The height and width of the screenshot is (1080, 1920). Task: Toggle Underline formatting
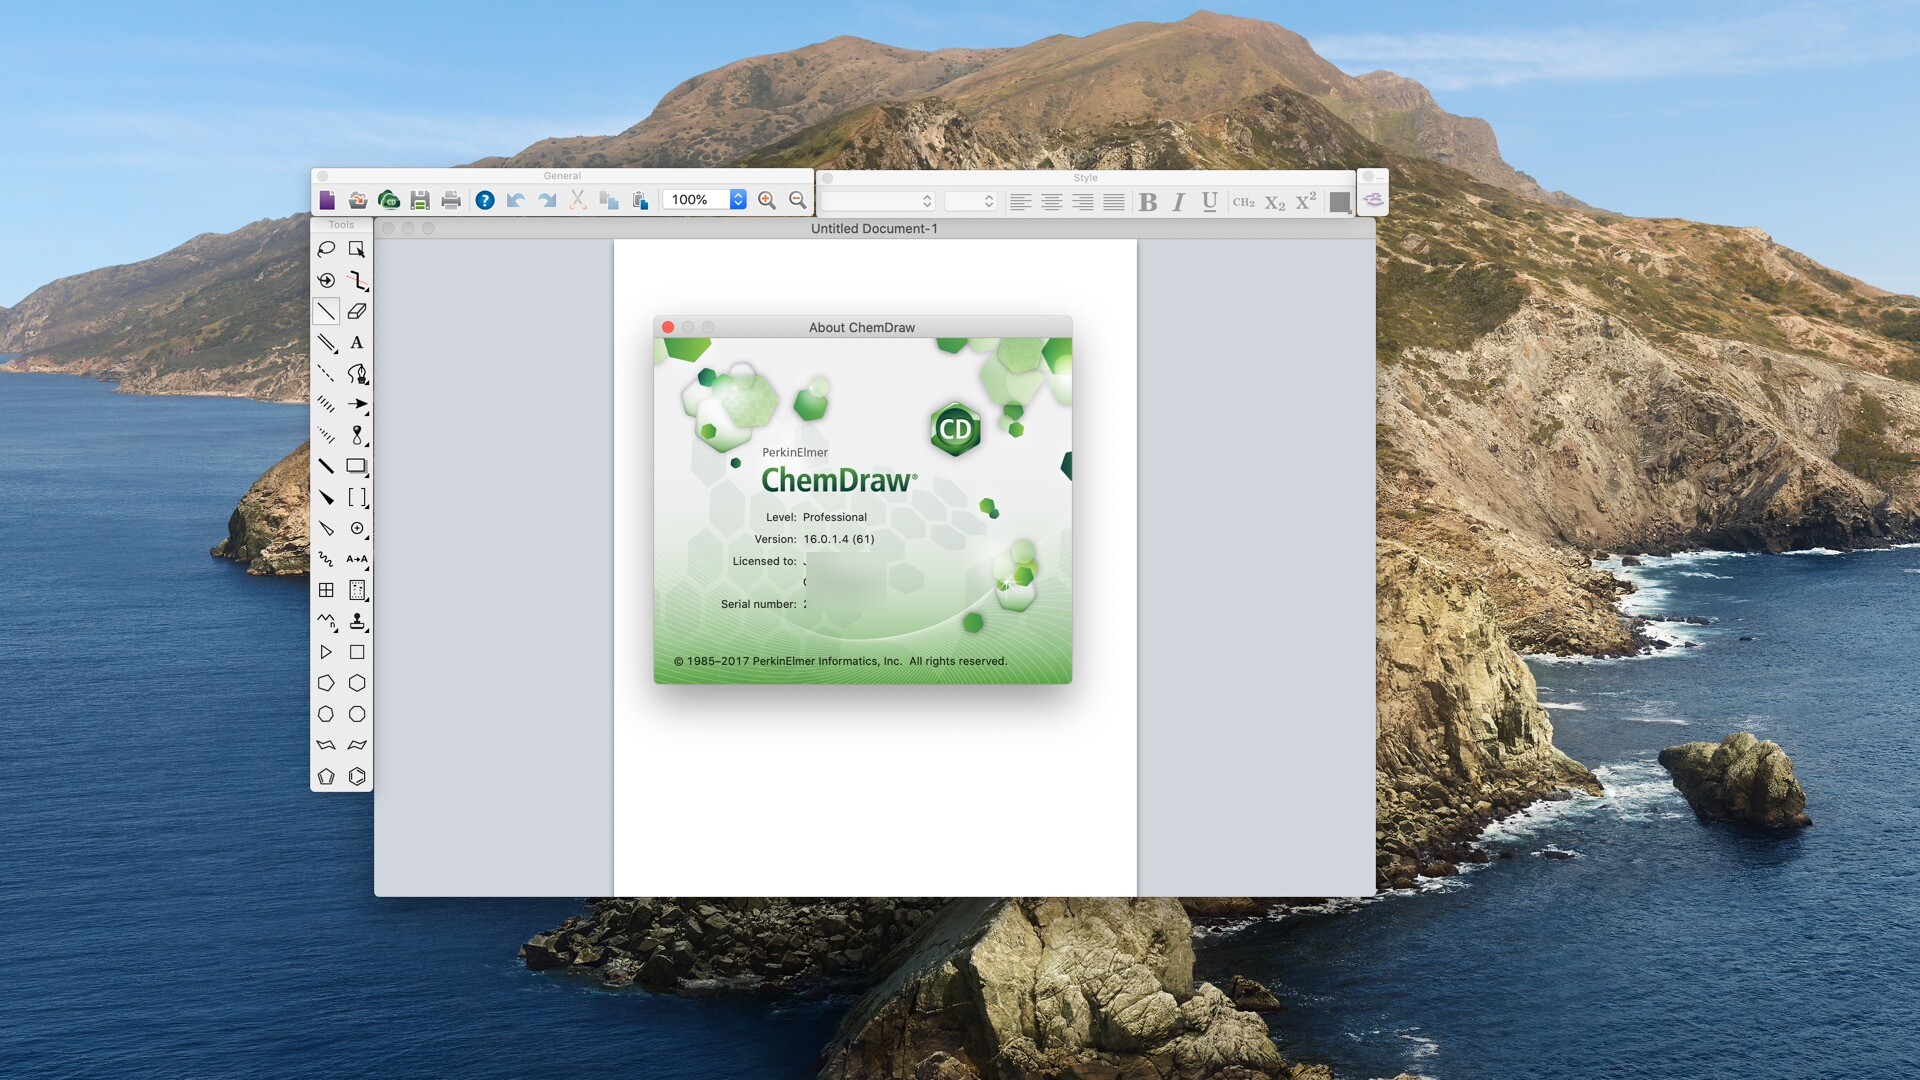pyautogui.click(x=1210, y=202)
